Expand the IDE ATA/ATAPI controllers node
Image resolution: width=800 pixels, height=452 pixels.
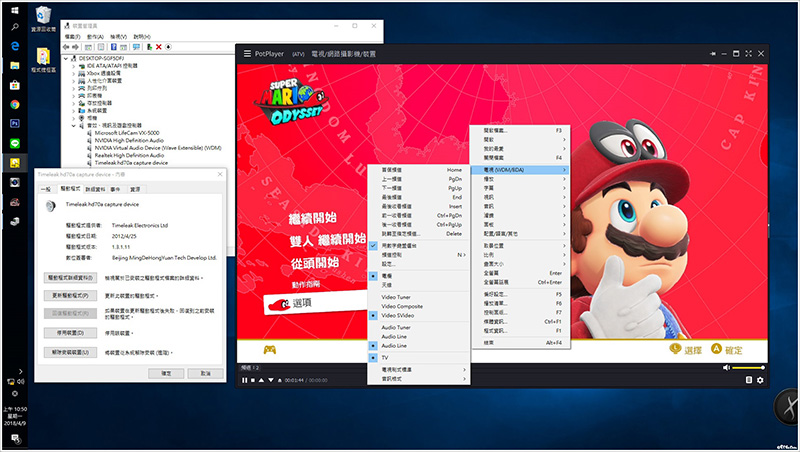pos(72,66)
